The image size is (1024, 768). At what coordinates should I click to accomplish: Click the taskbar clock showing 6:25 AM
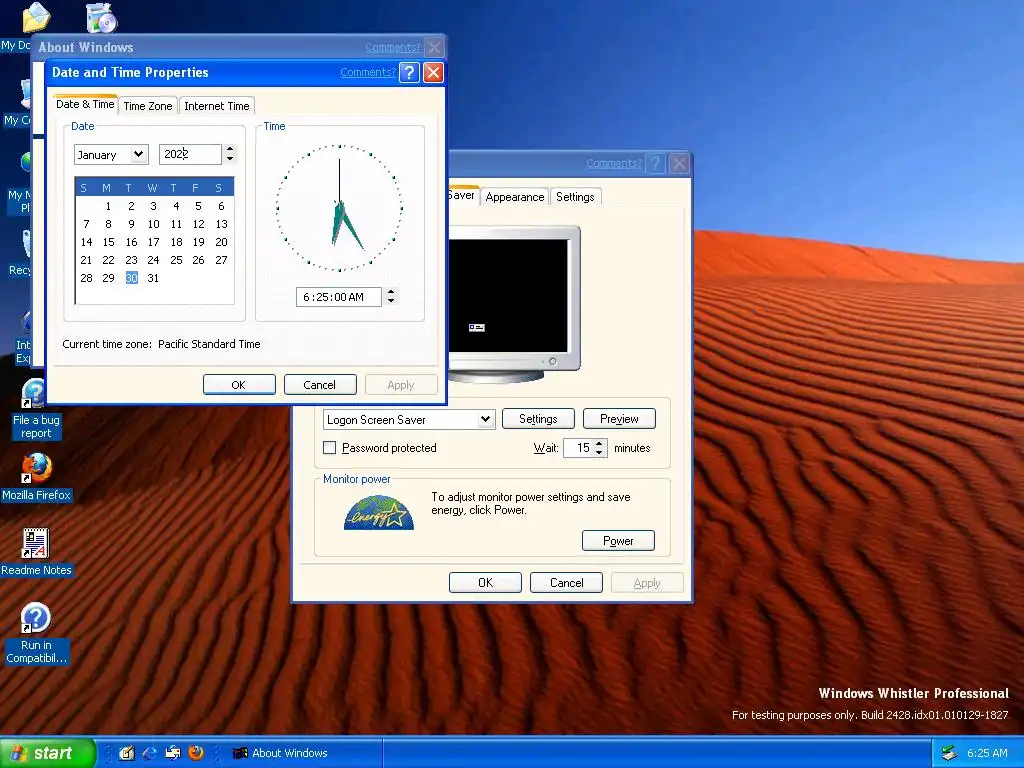point(987,753)
